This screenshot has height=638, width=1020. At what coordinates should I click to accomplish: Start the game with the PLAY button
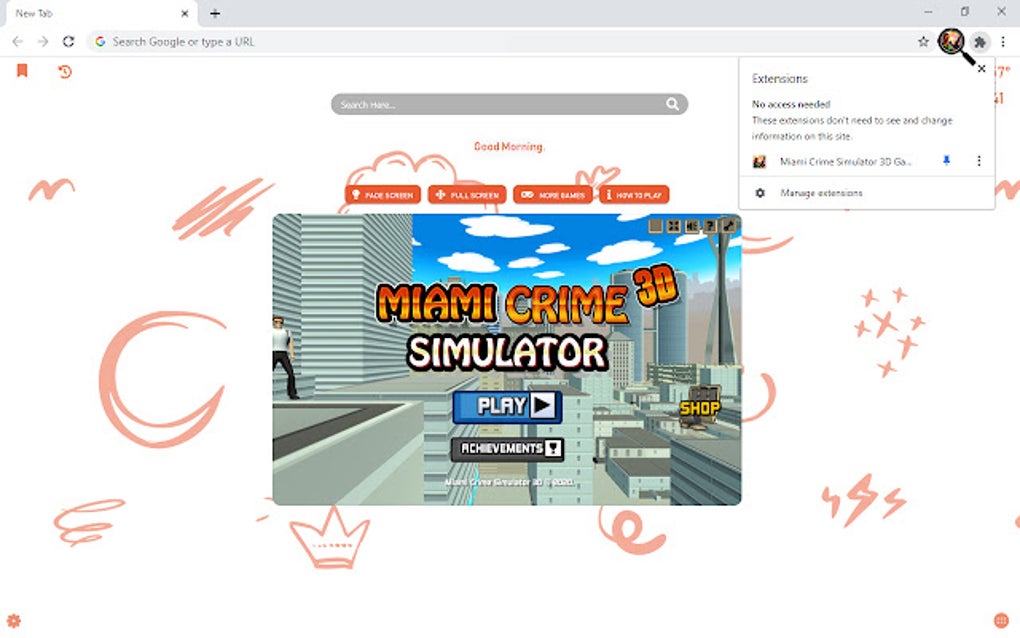[507, 406]
